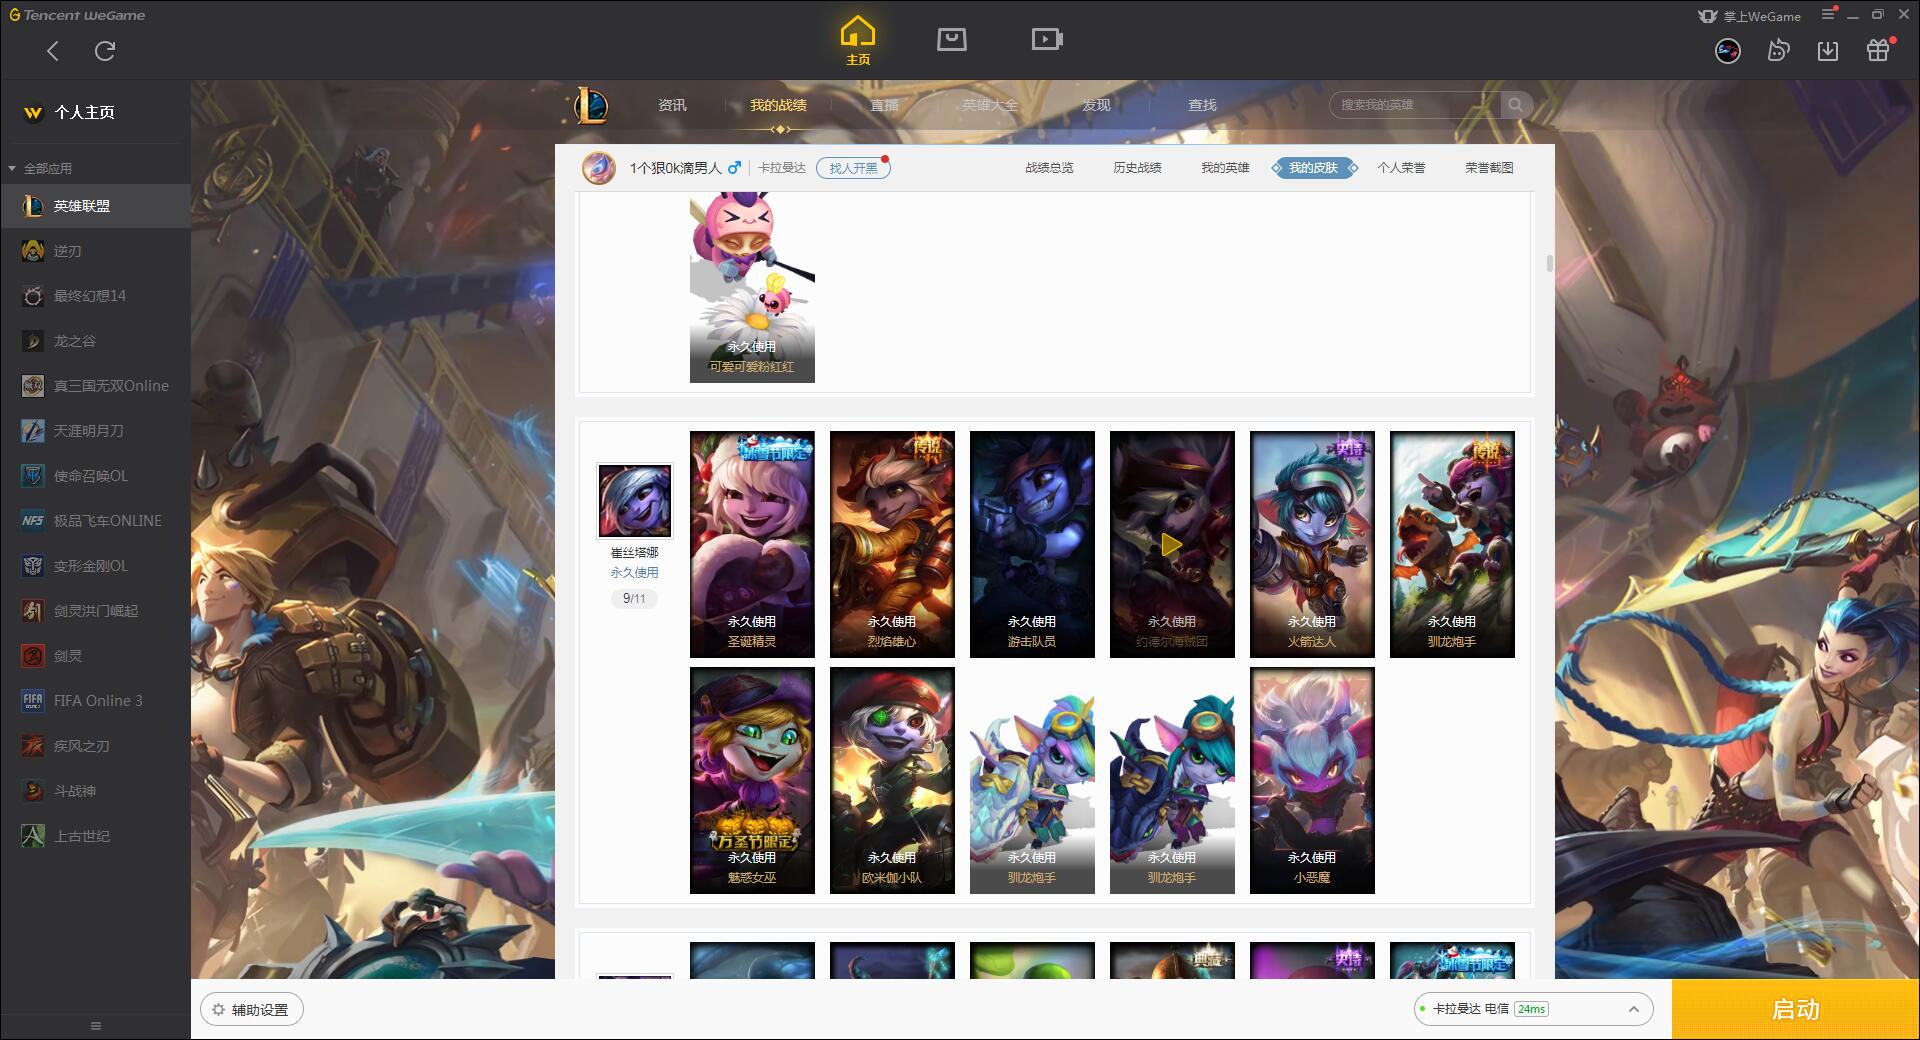The image size is (1920, 1040).
Task: Select 天涯明月刀 in the game list
Action: [95, 431]
